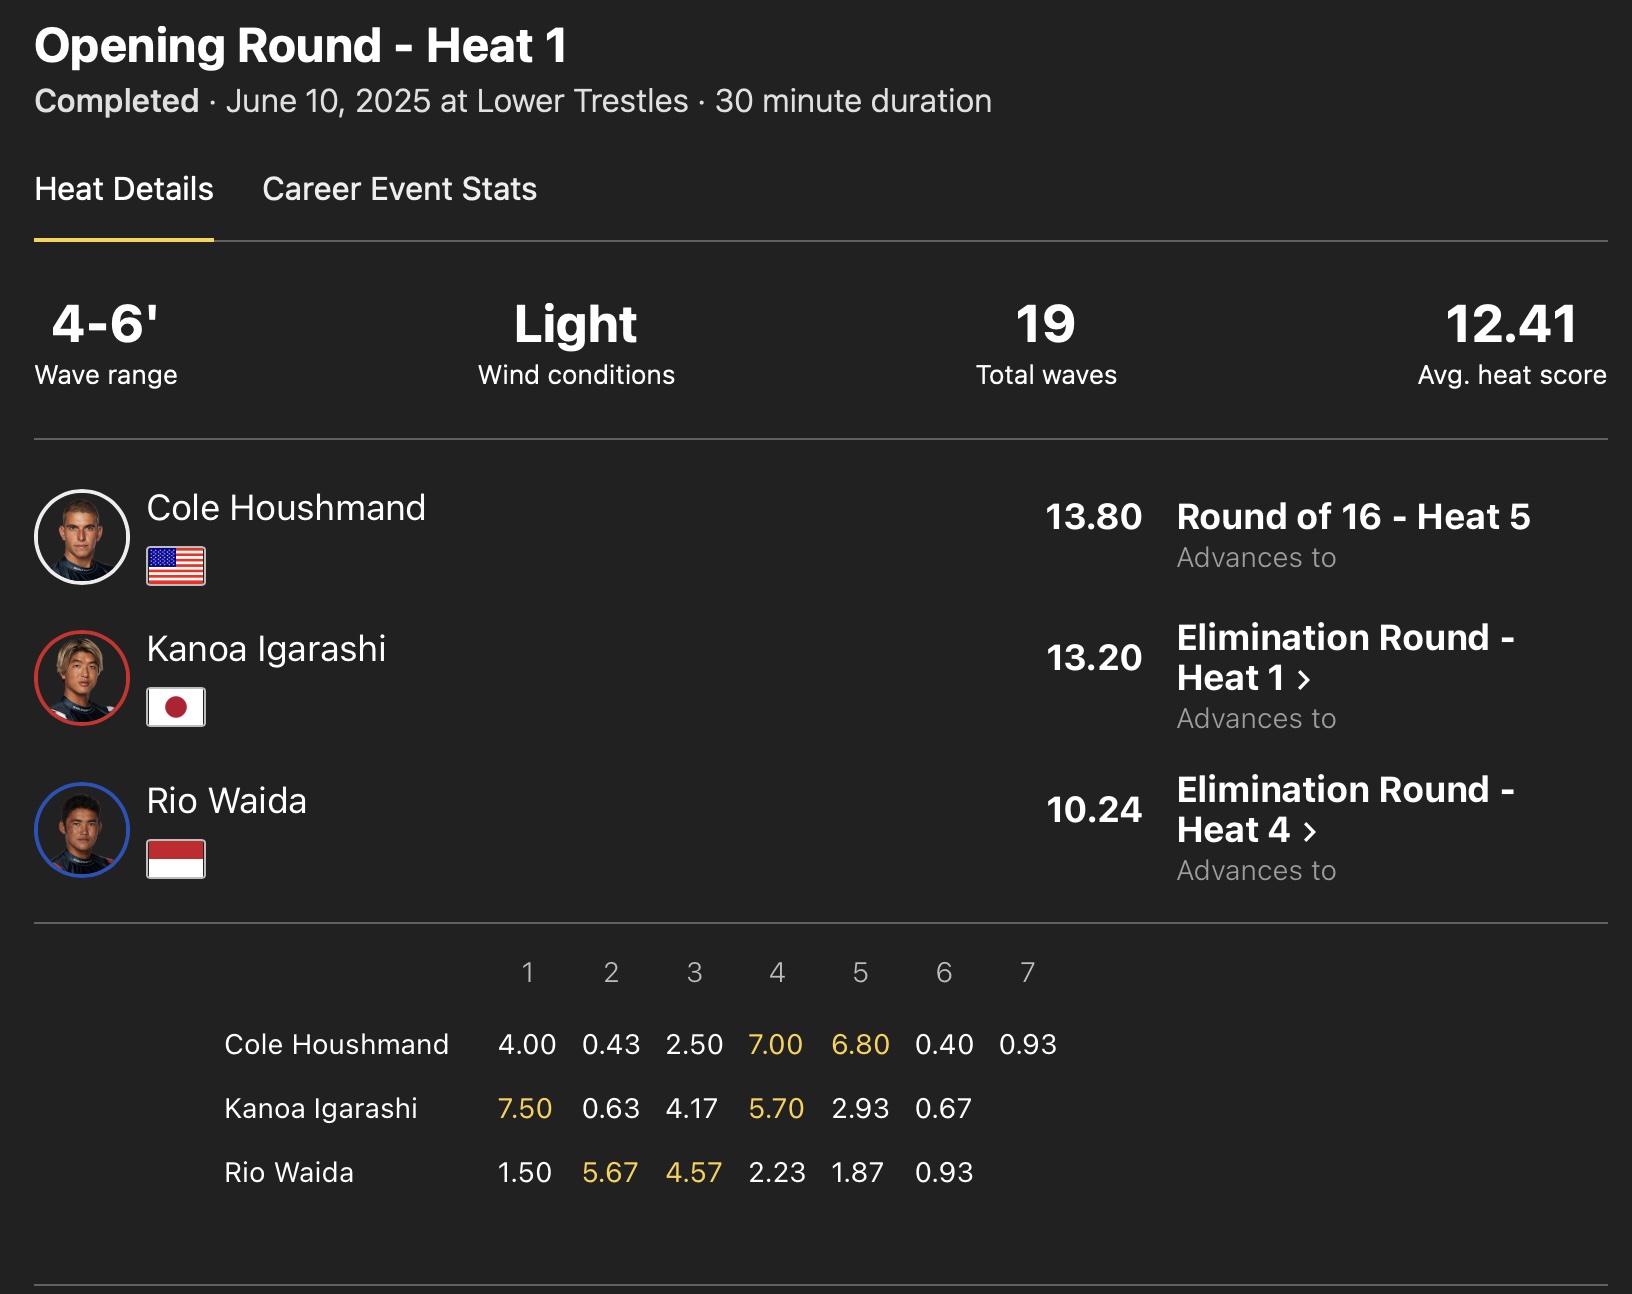
Task: Open Elimination Round Heat 4 chevron
Action: [1310, 832]
